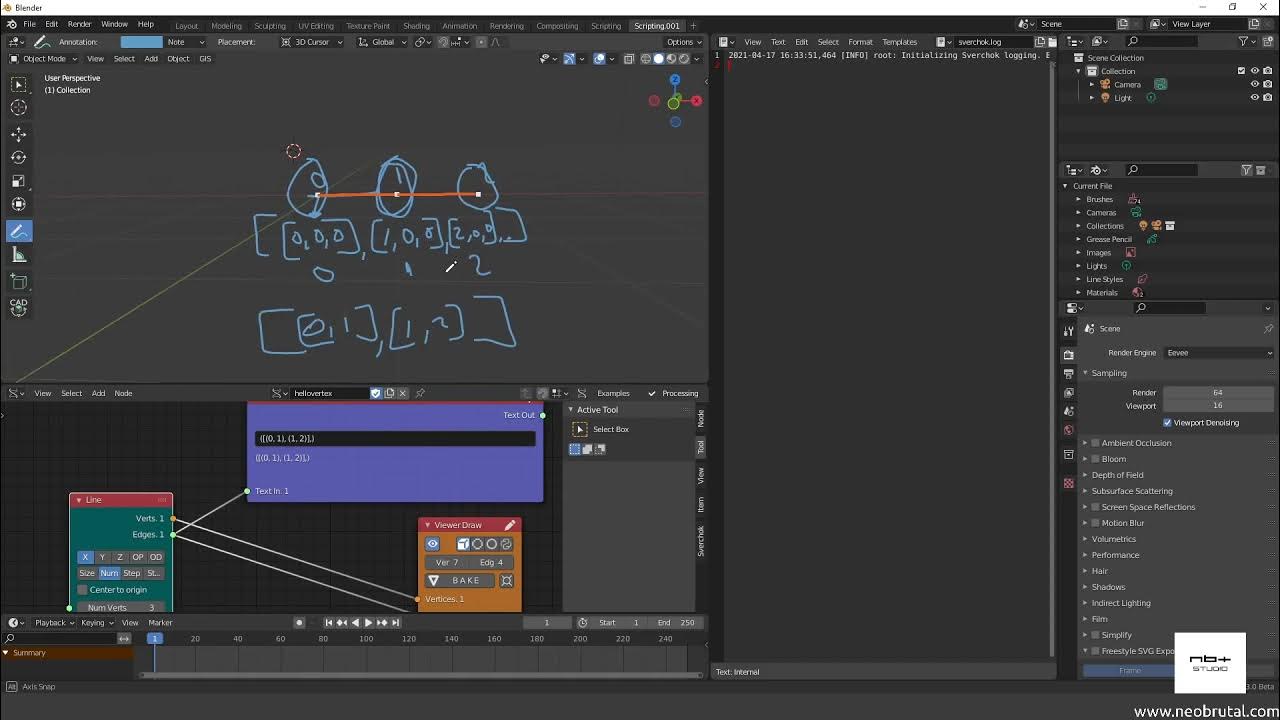Switch viewport to rendered shading sphere
The image size is (1280, 720).
[682, 59]
